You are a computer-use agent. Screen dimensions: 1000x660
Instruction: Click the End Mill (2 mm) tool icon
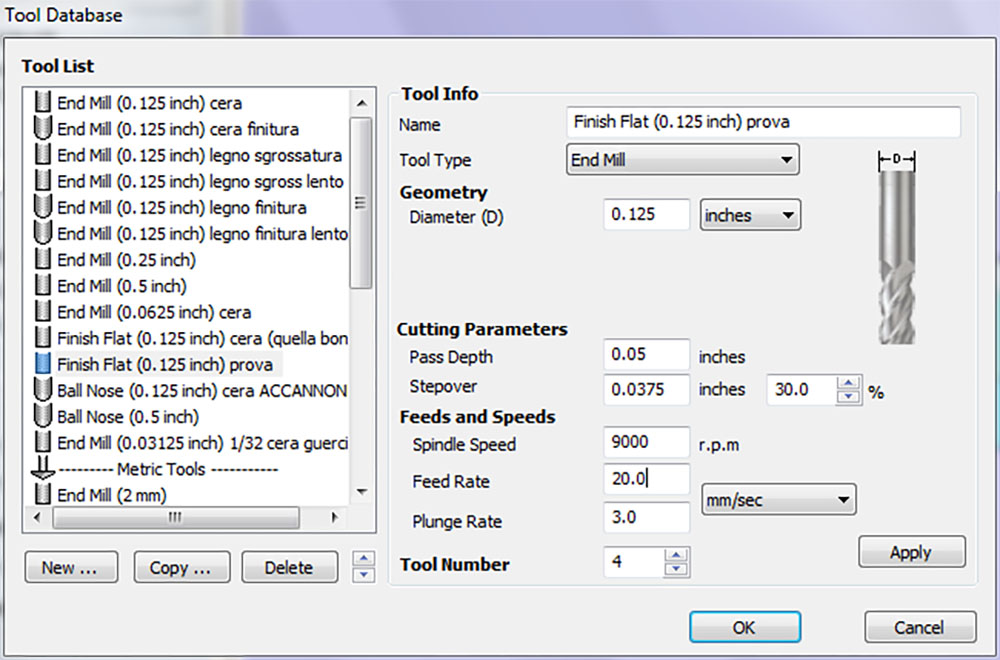click(42, 494)
